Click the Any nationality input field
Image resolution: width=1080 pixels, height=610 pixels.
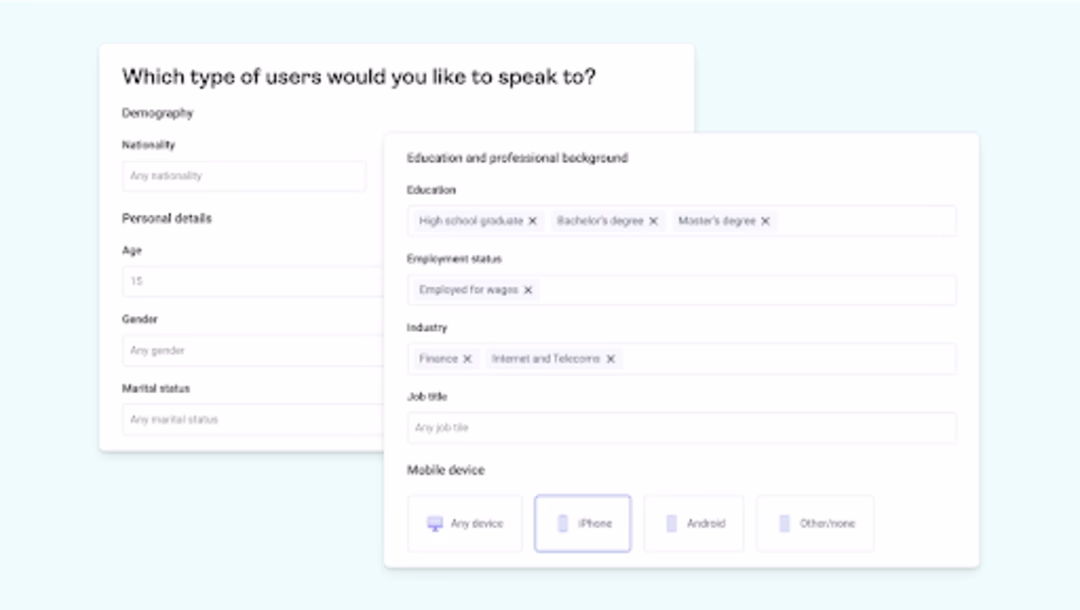[243, 176]
